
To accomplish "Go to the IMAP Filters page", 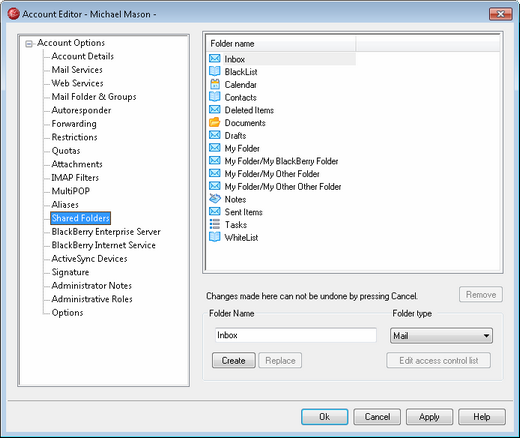I will (75, 178).
